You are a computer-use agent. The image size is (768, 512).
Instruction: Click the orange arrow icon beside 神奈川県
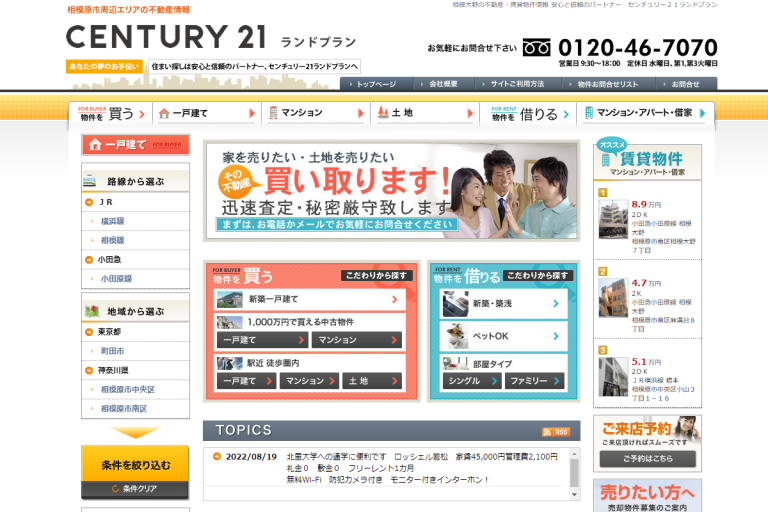tap(89, 370)
